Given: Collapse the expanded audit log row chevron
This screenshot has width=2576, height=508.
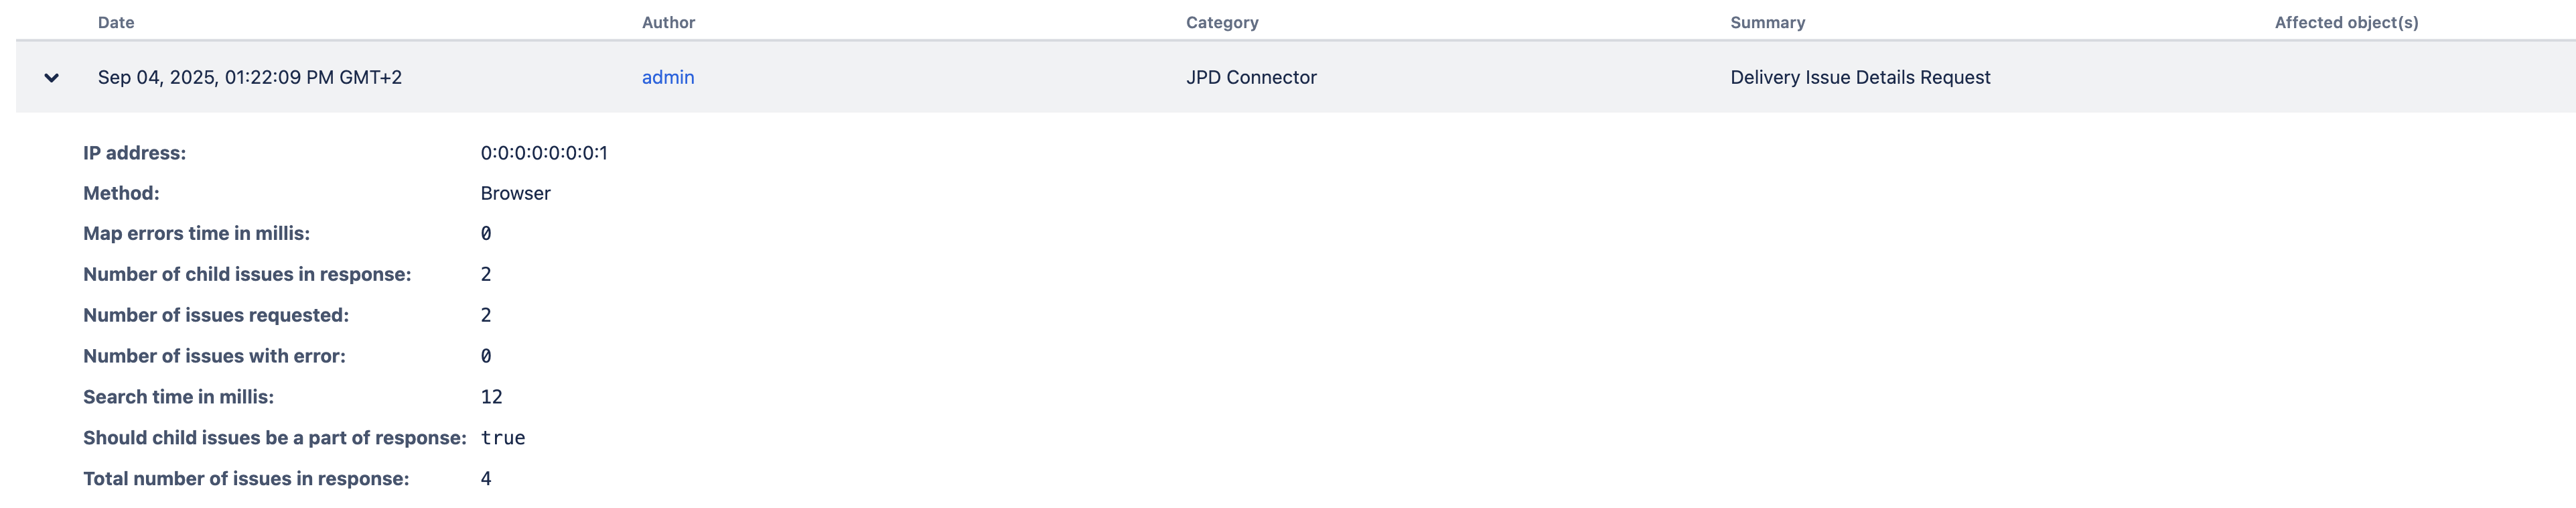Looking at the screenshot, I should (51, 78).
